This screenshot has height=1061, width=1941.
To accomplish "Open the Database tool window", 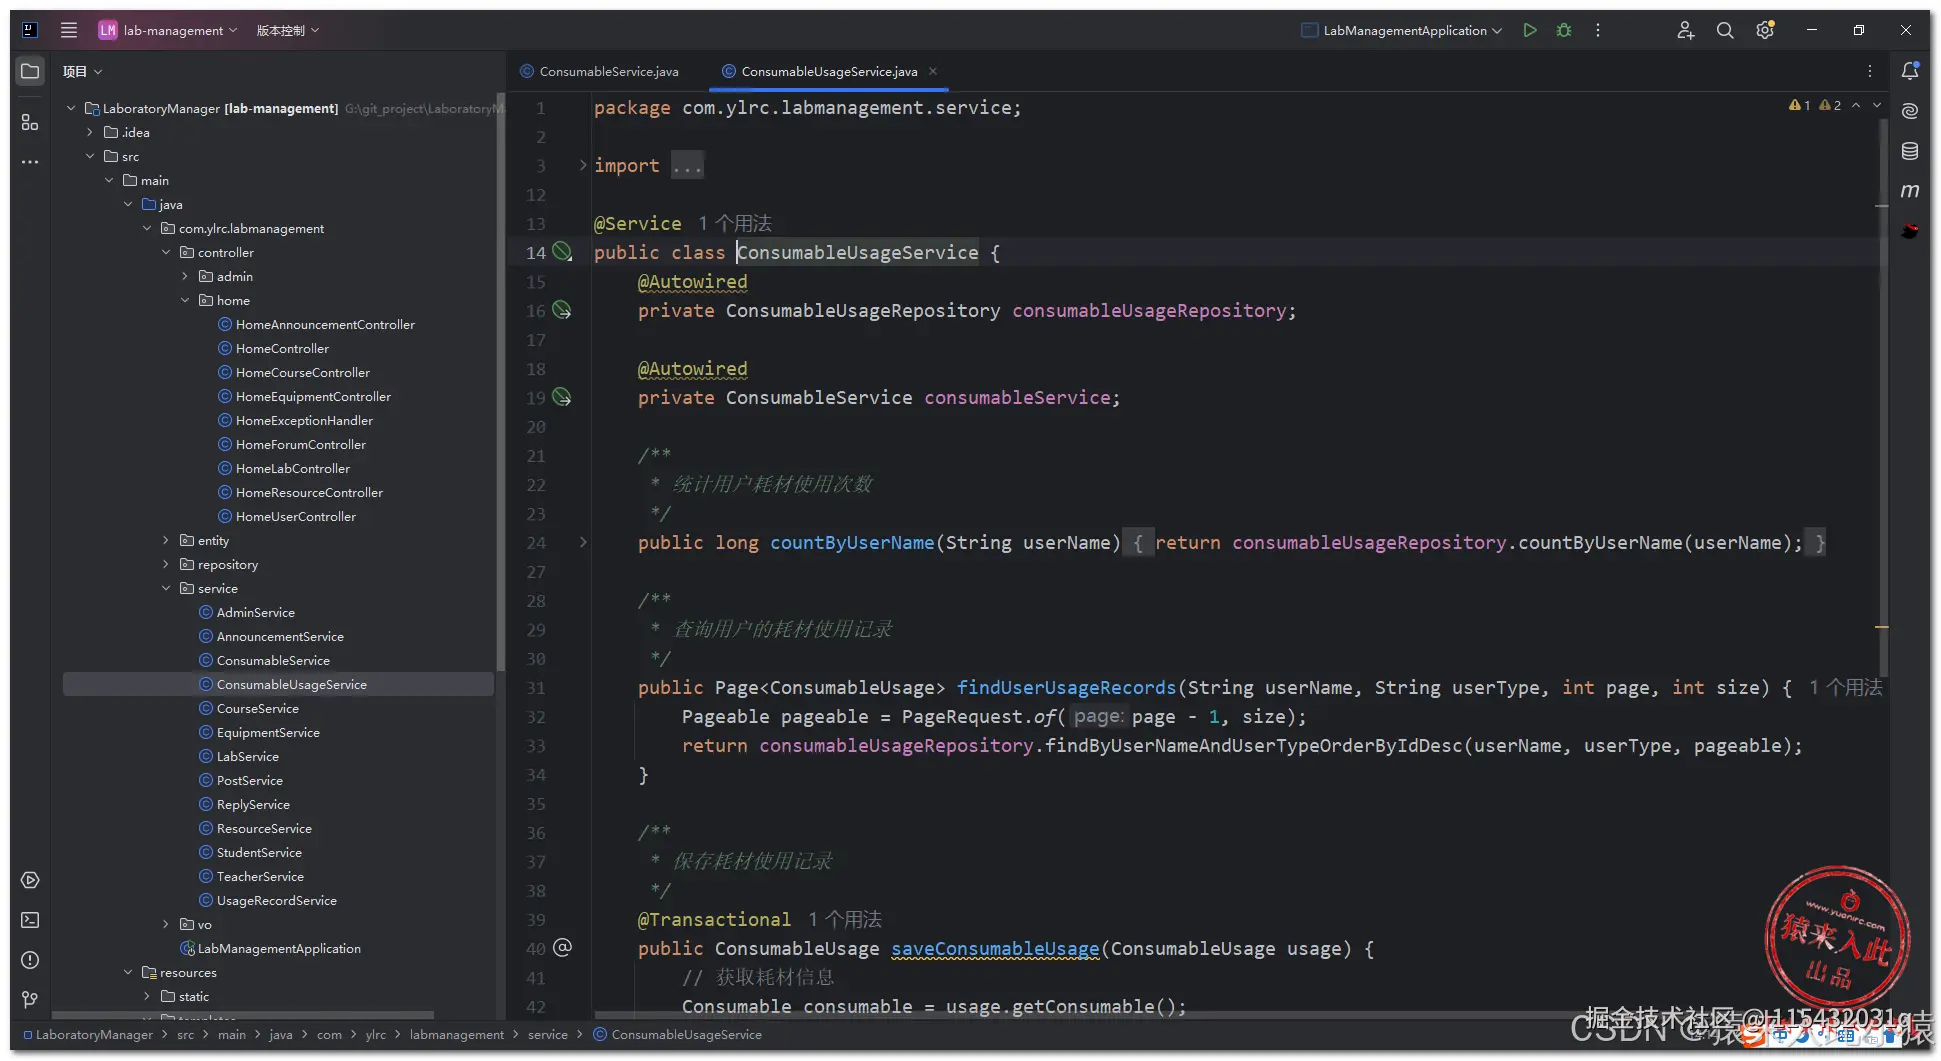I will tap(1910, 151).
